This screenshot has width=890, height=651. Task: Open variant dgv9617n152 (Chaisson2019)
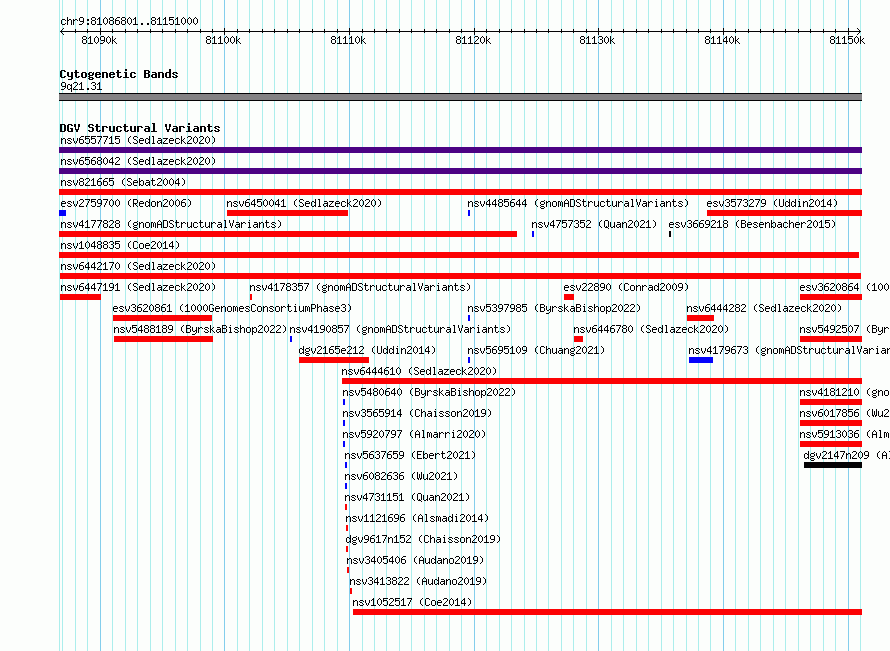pos(423,539)
